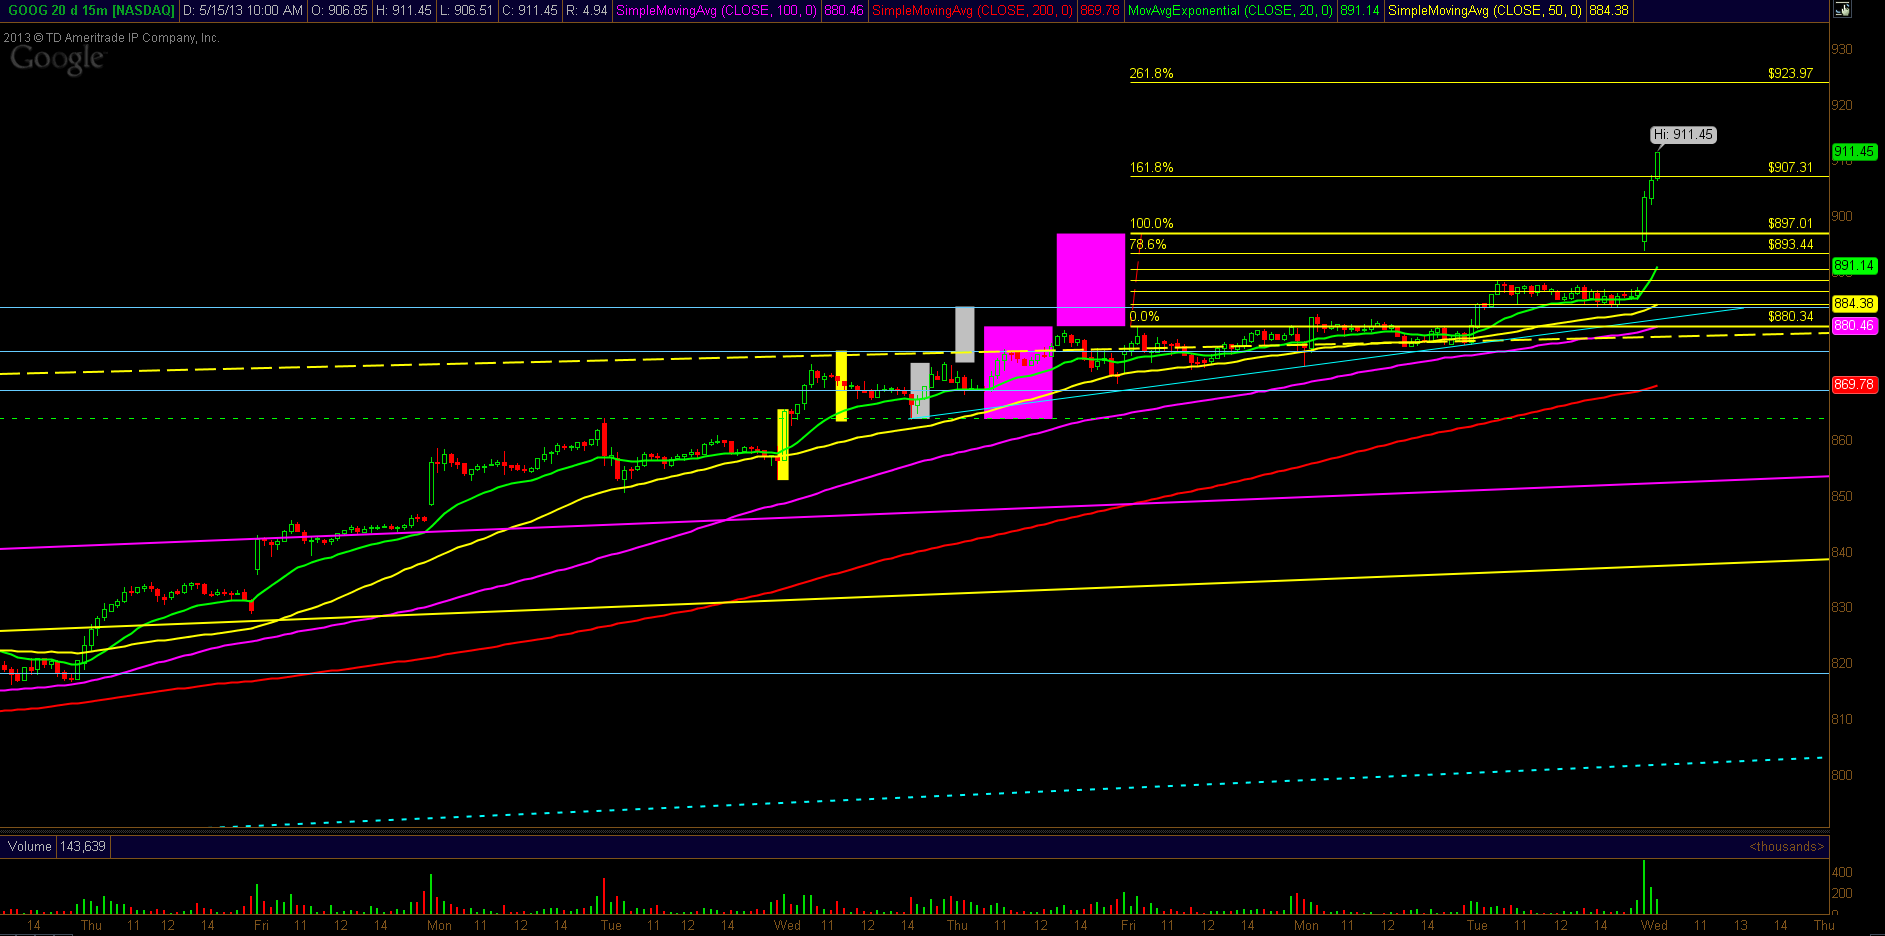Click the D: 5/15/13 10:00 AM date readout
The width and height of the screenshot is (1885, 936).
[x=243, y=10]
